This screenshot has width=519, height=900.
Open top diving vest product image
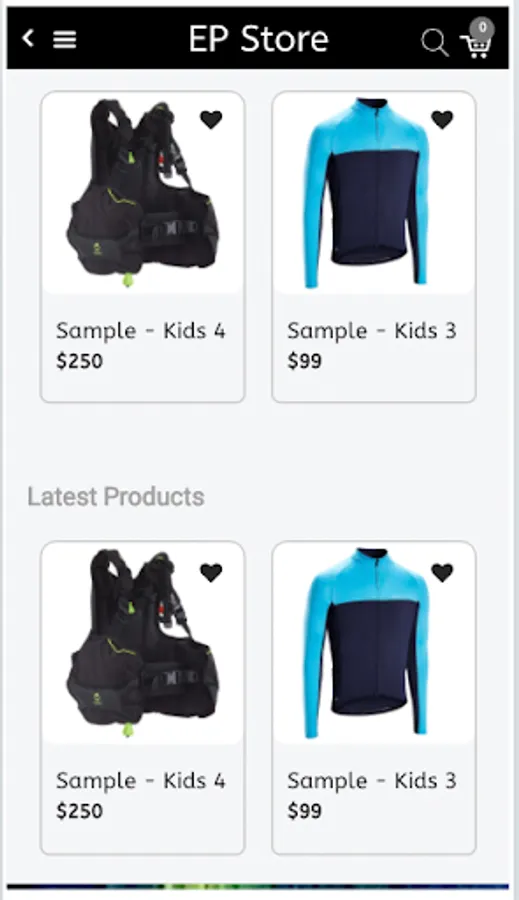point(142,193)
